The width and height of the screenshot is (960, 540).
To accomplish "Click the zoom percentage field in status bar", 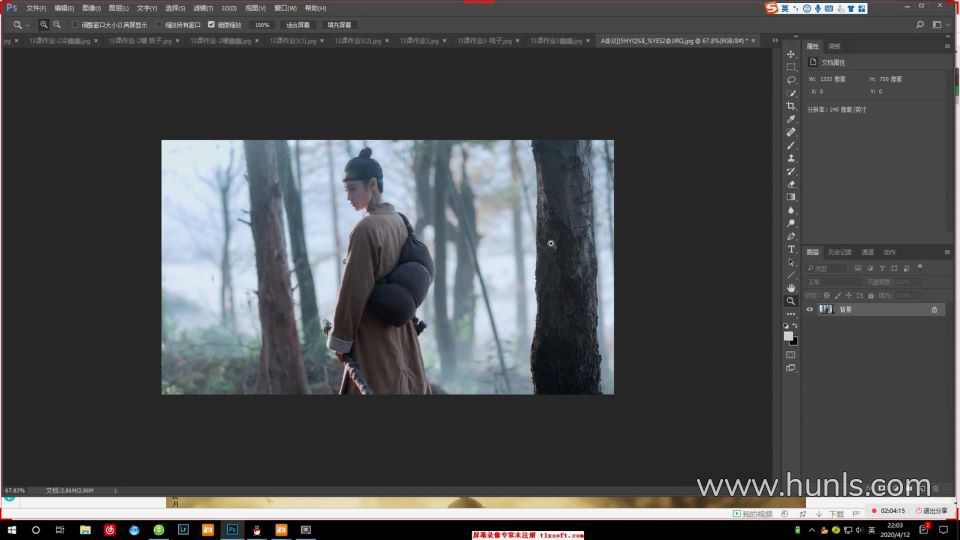I will [15, 490].
